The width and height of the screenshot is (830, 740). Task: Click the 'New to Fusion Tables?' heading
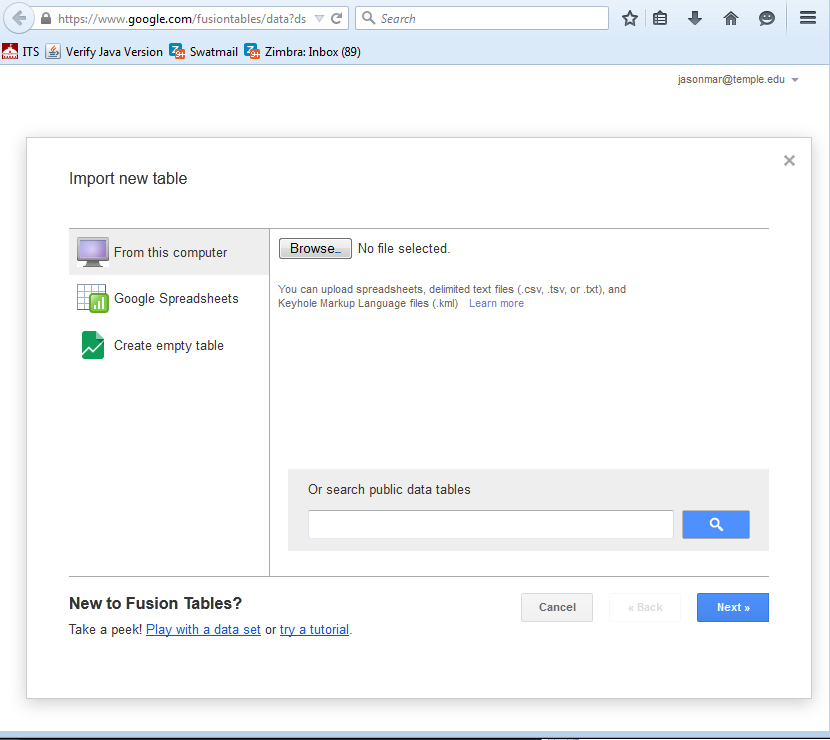point(155,603)
